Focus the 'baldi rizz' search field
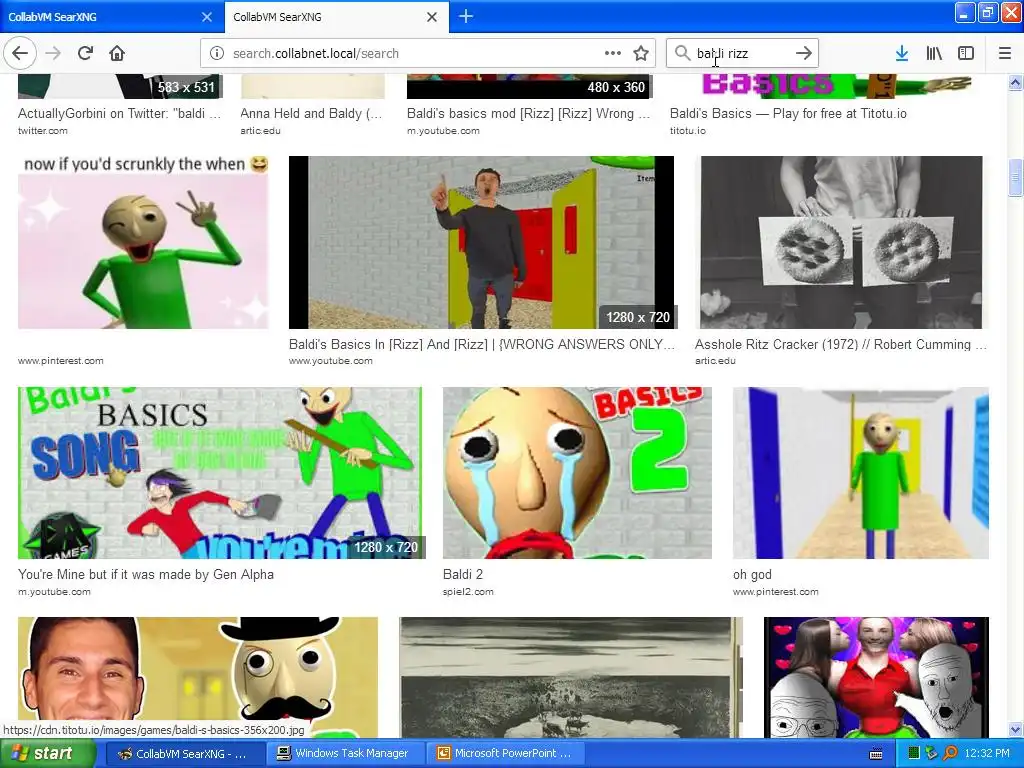The height and width of the screenshot is (768, 1024). pyautogui.click(x=741, y=54)
